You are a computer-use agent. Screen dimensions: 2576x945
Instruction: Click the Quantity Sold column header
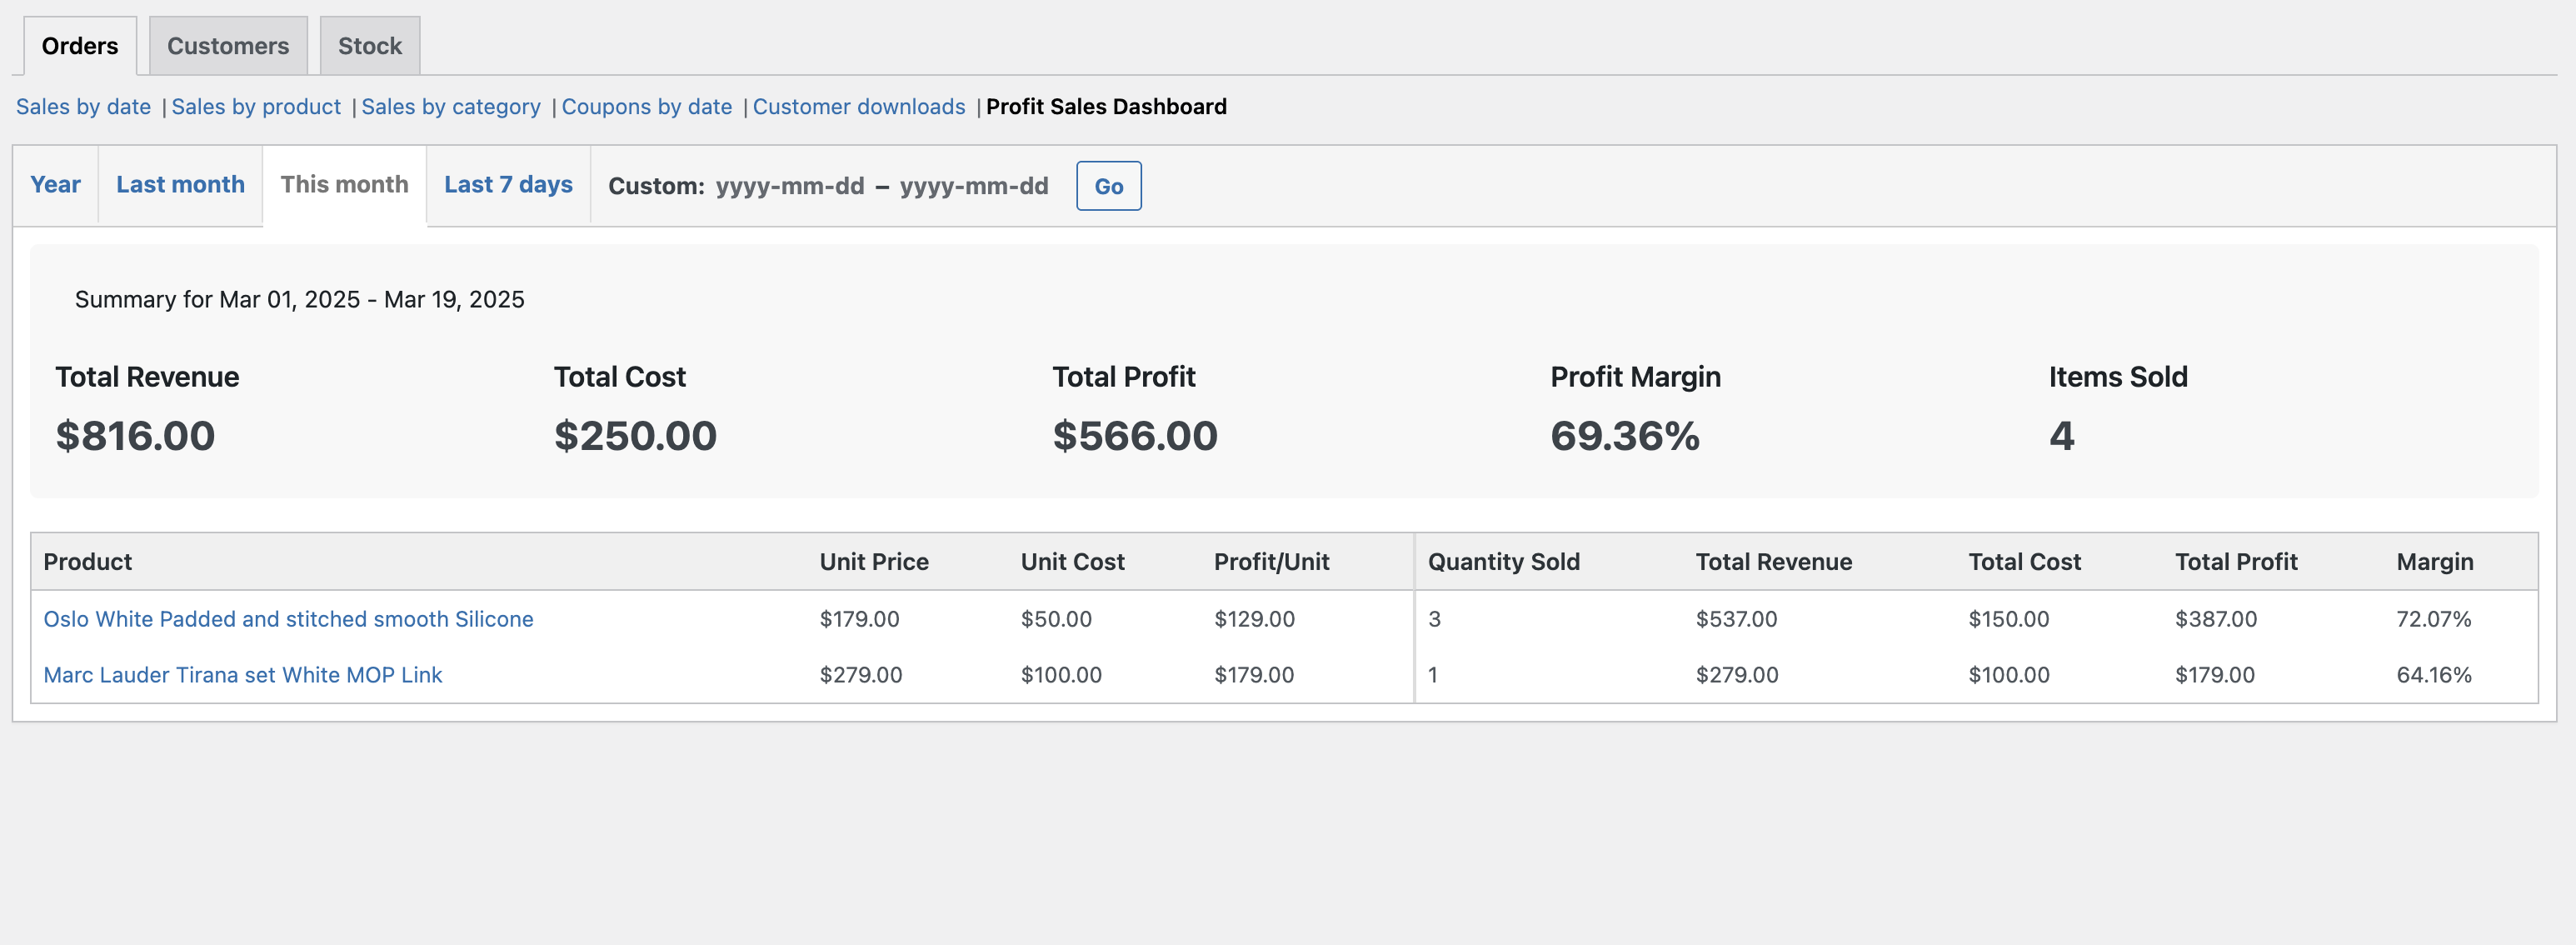point(1503,562)
